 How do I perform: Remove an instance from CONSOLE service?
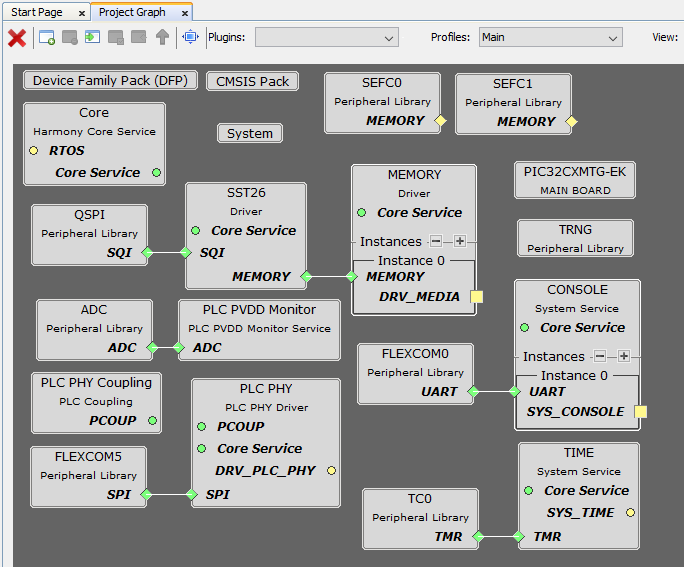tap(600, 356)
